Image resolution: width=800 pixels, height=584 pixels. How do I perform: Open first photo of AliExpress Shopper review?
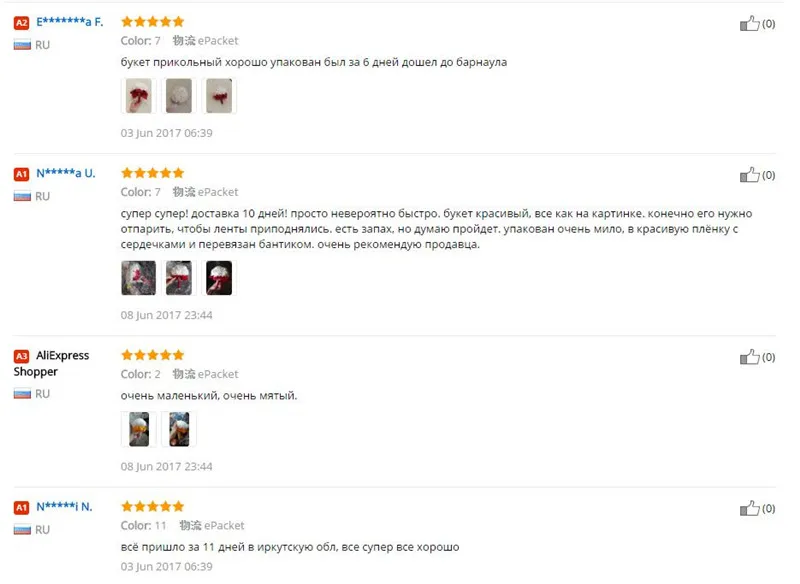pos(138,429)
